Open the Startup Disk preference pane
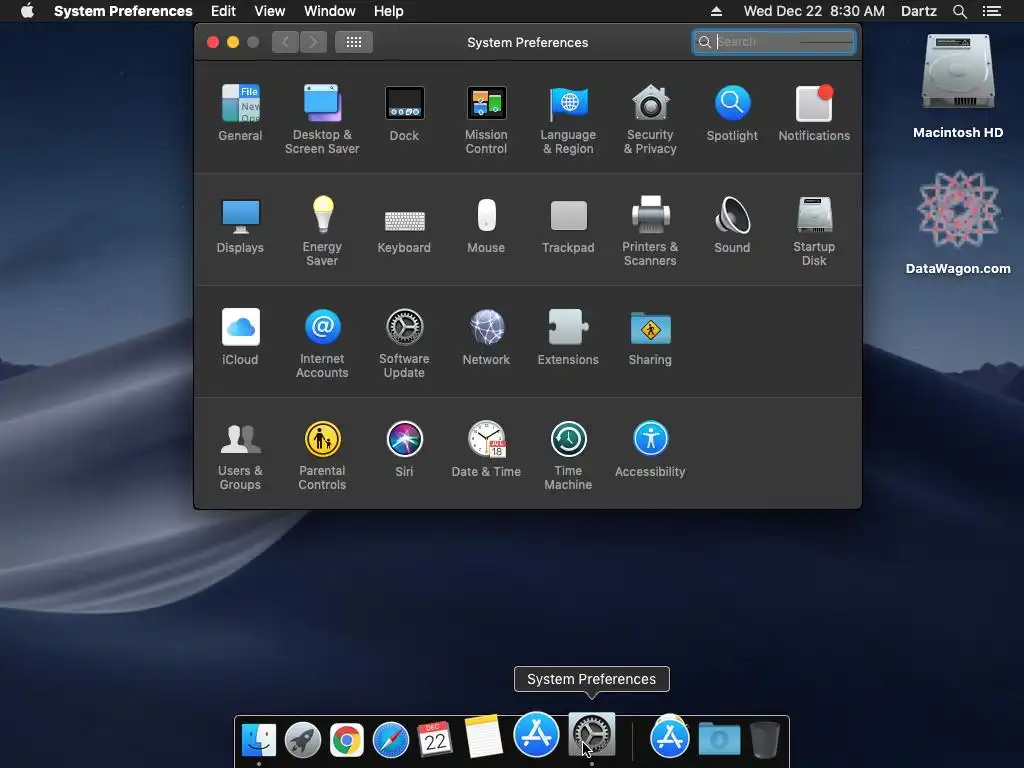1024x768 pixels. coord(814,231)
